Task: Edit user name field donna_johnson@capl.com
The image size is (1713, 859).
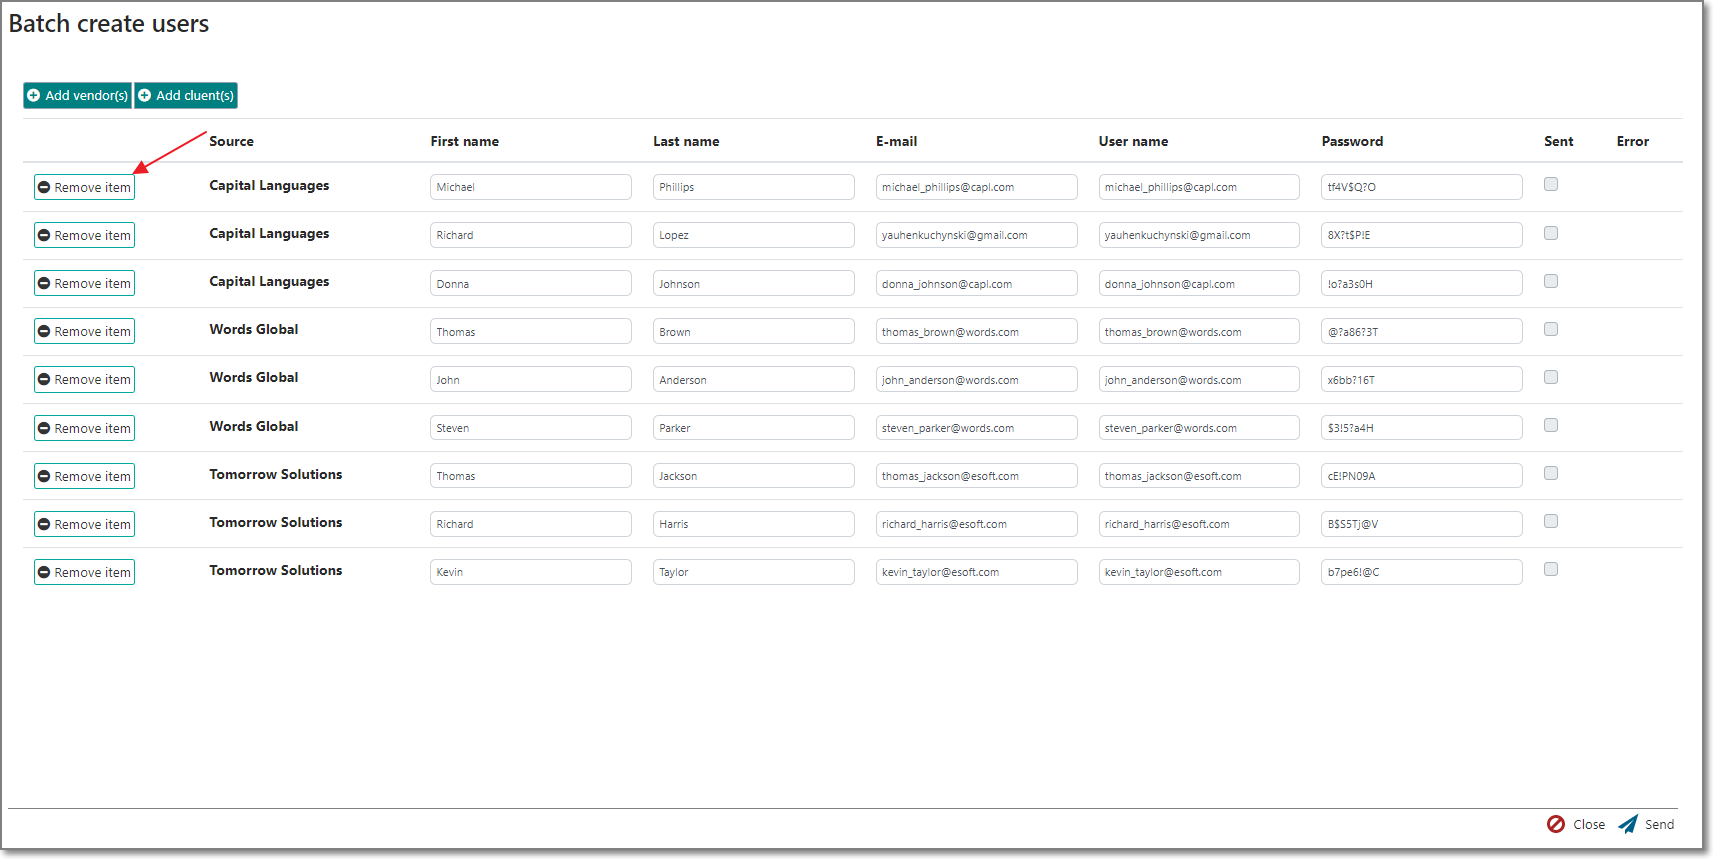Action: 1199,283
